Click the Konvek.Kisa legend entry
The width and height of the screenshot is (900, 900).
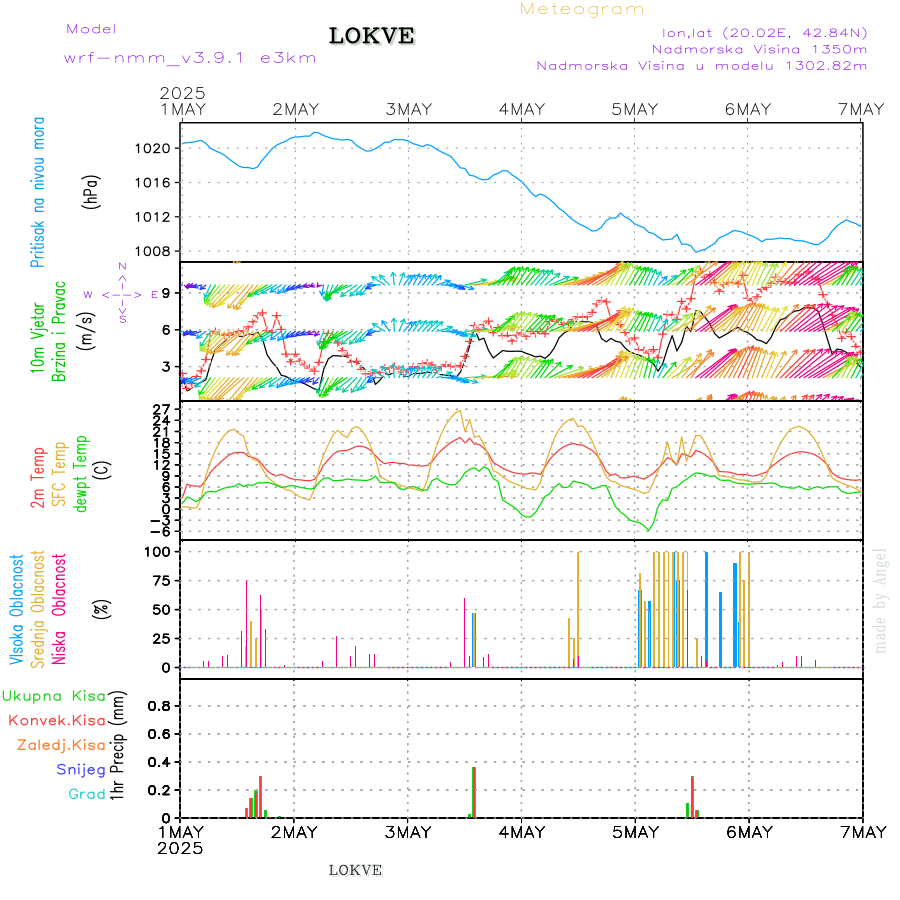[57, 720]
